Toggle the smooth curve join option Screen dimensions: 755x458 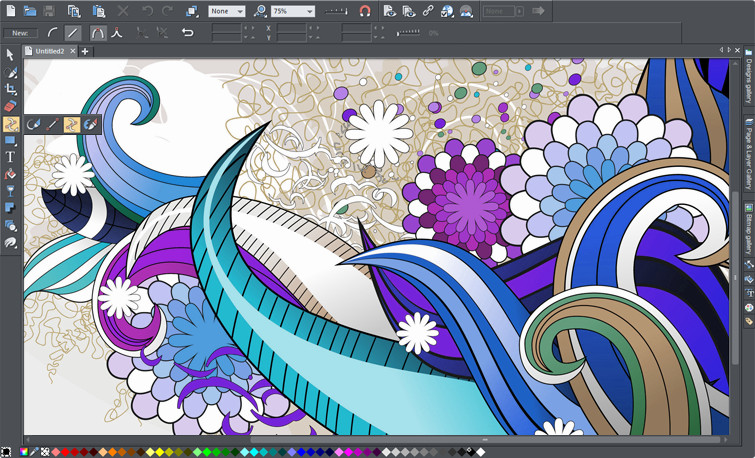[98, 33]
